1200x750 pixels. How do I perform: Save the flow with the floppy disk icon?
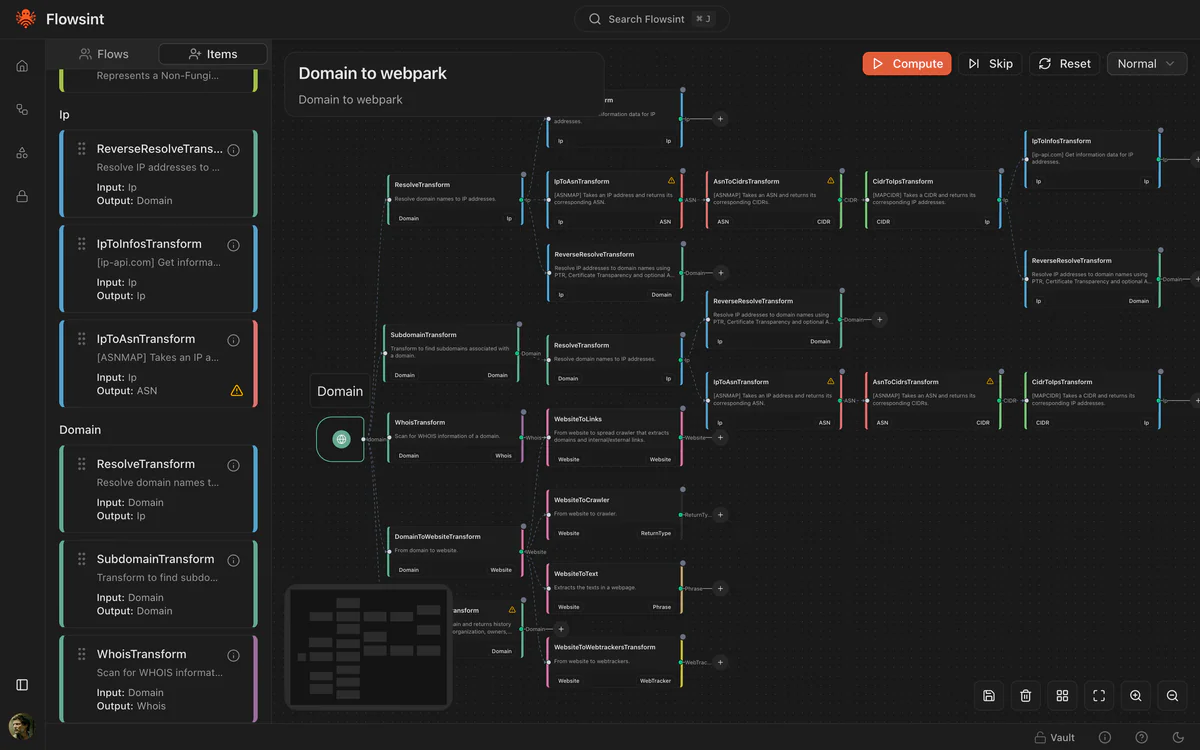[989, 696]
